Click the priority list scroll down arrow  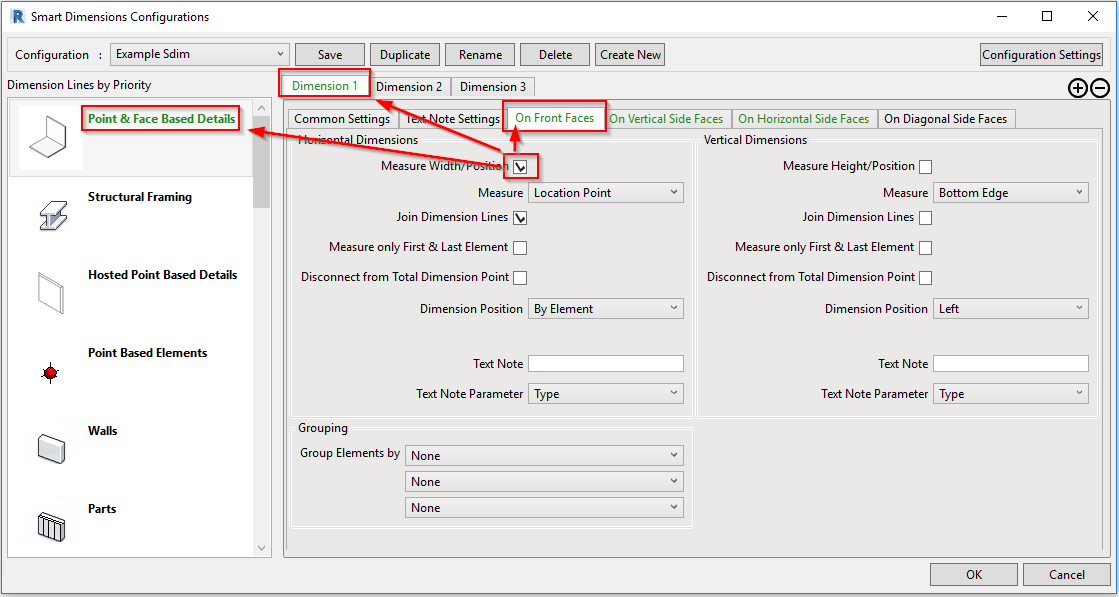tap(261, 548)
